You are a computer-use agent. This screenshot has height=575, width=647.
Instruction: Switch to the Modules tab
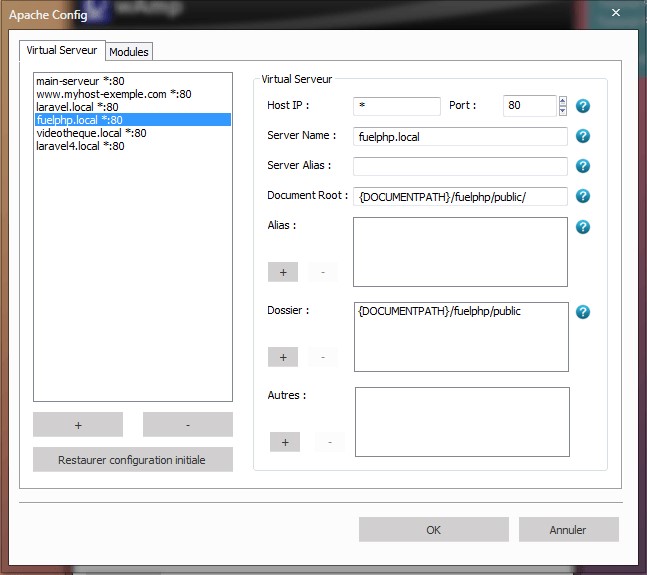129,52
